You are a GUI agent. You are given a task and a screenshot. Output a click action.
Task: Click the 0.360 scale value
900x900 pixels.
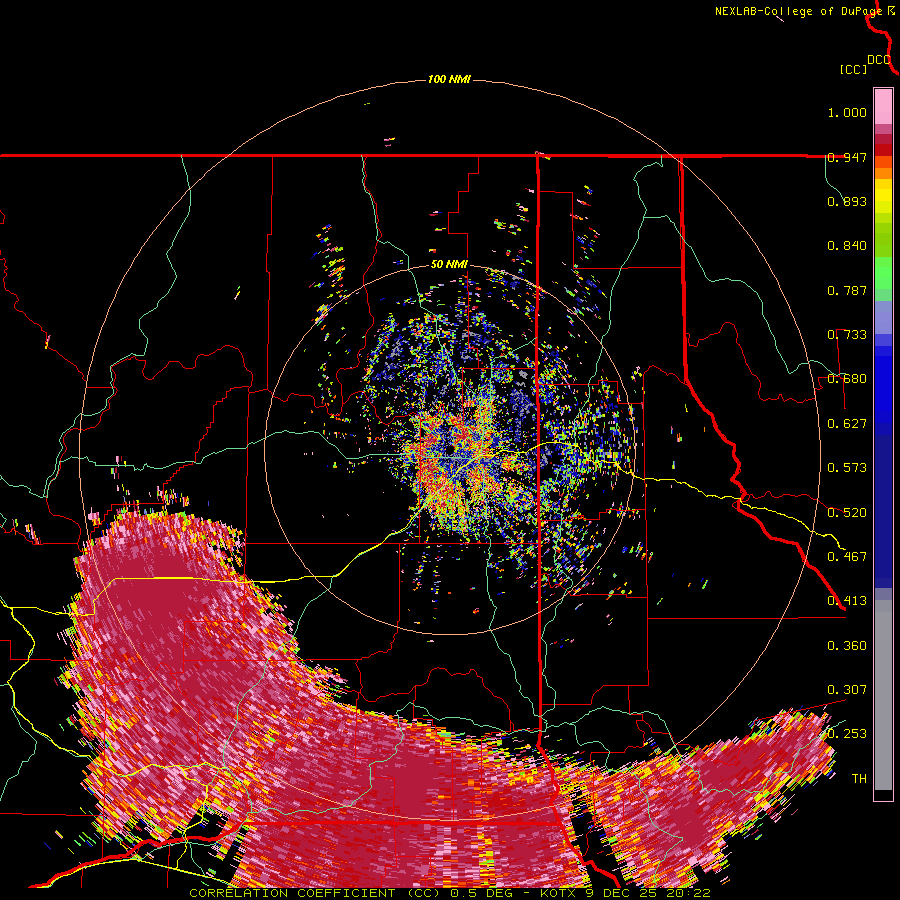847,646
